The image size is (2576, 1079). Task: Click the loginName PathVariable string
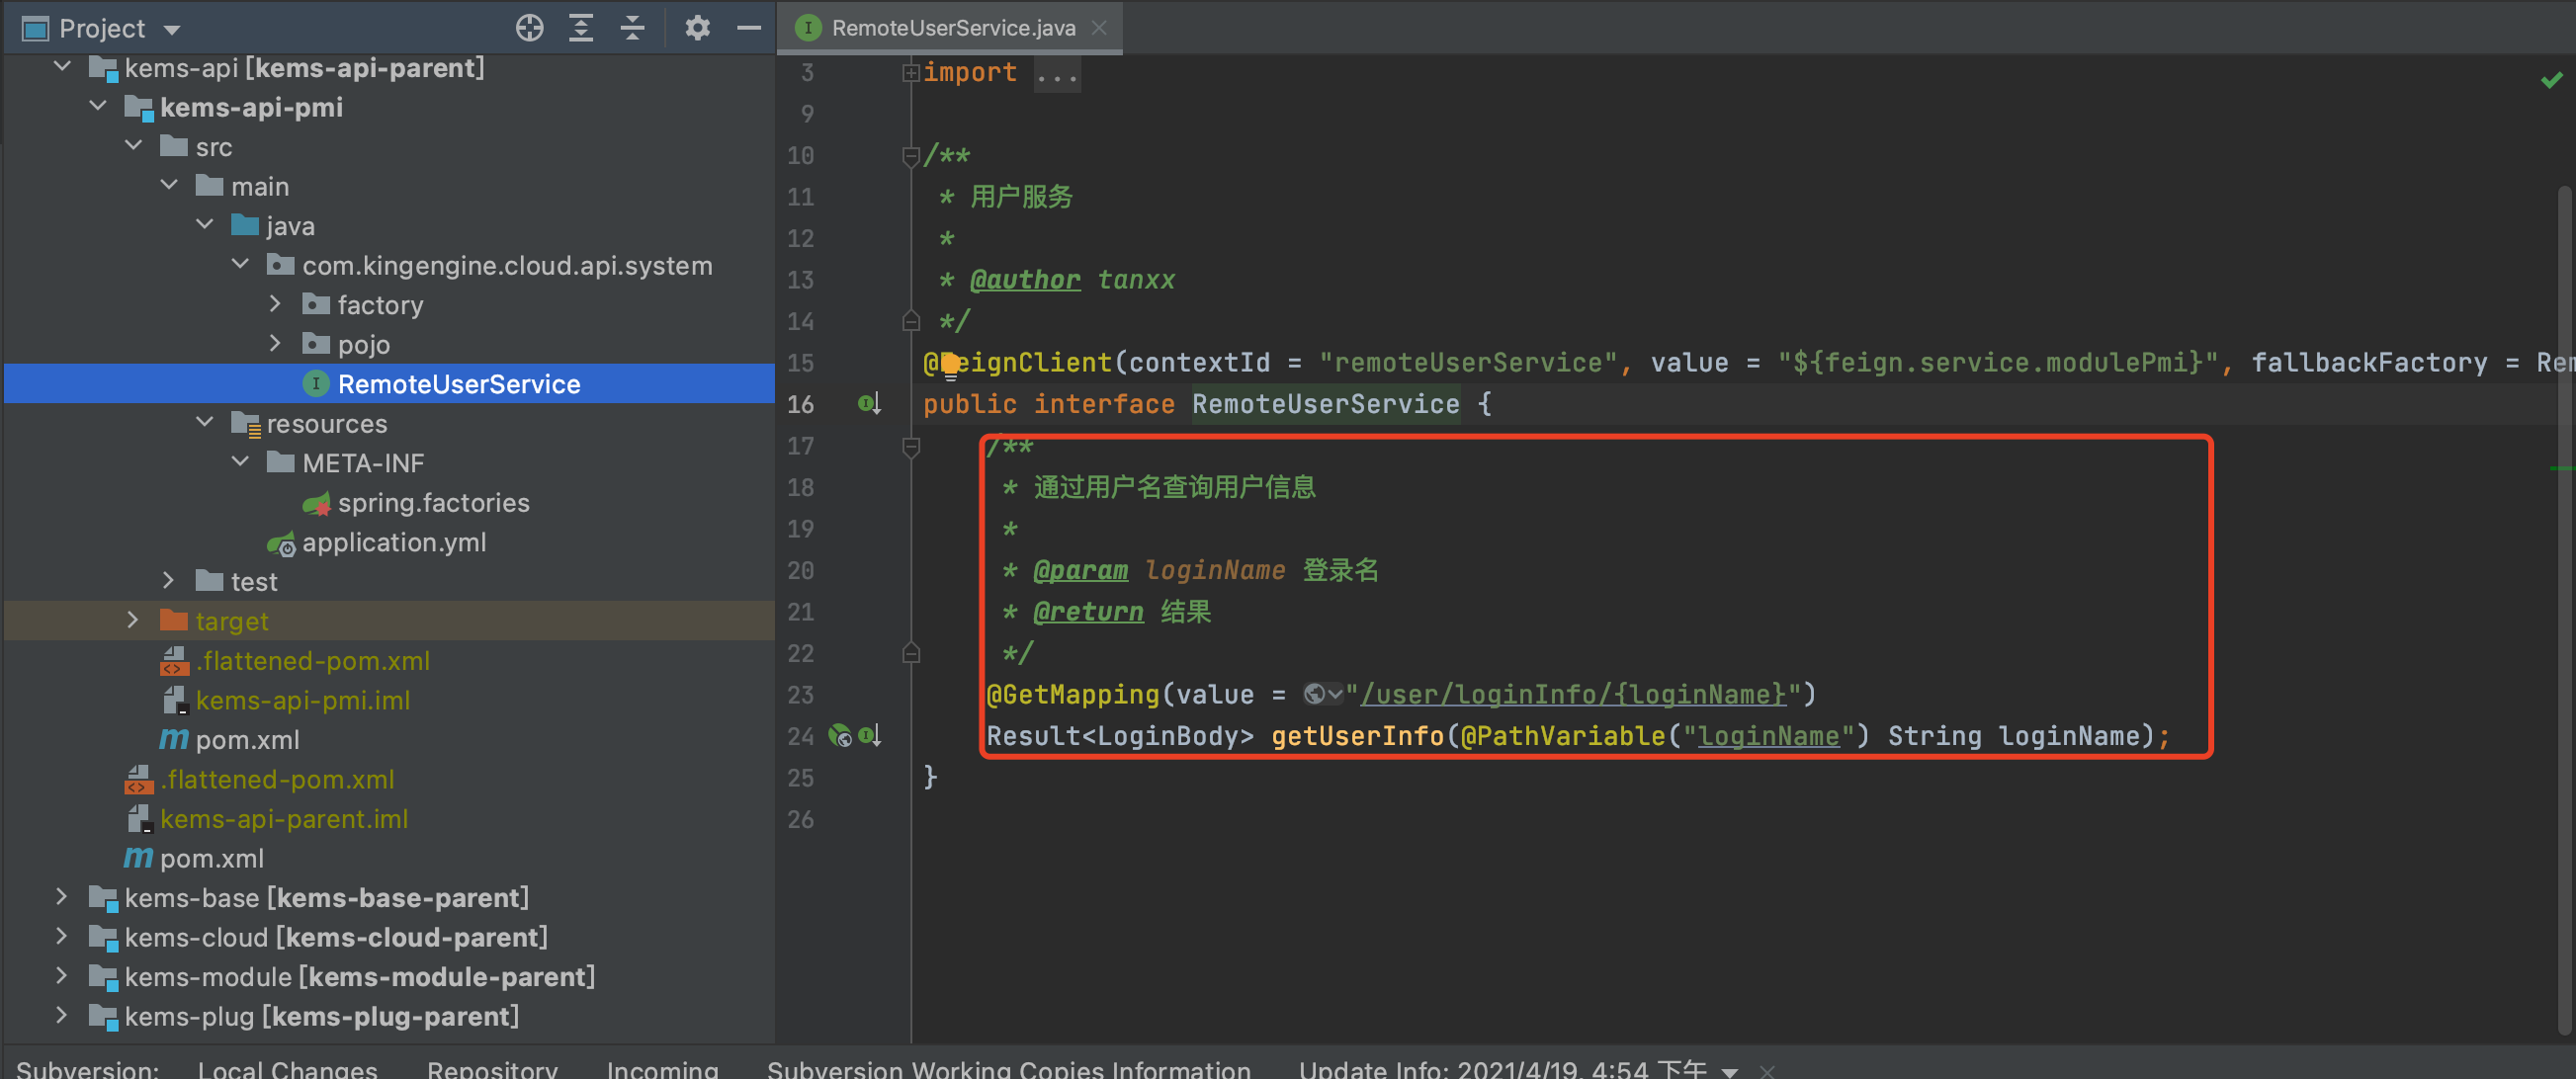[1768, 737]
